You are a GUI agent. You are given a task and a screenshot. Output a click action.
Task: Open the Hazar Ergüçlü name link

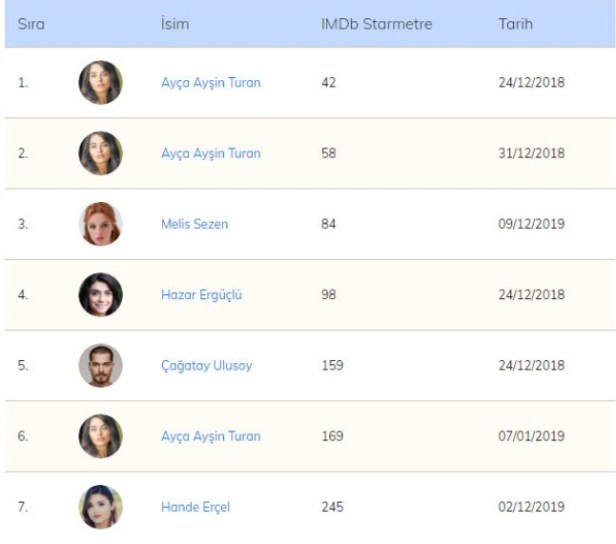pos(201,295)
